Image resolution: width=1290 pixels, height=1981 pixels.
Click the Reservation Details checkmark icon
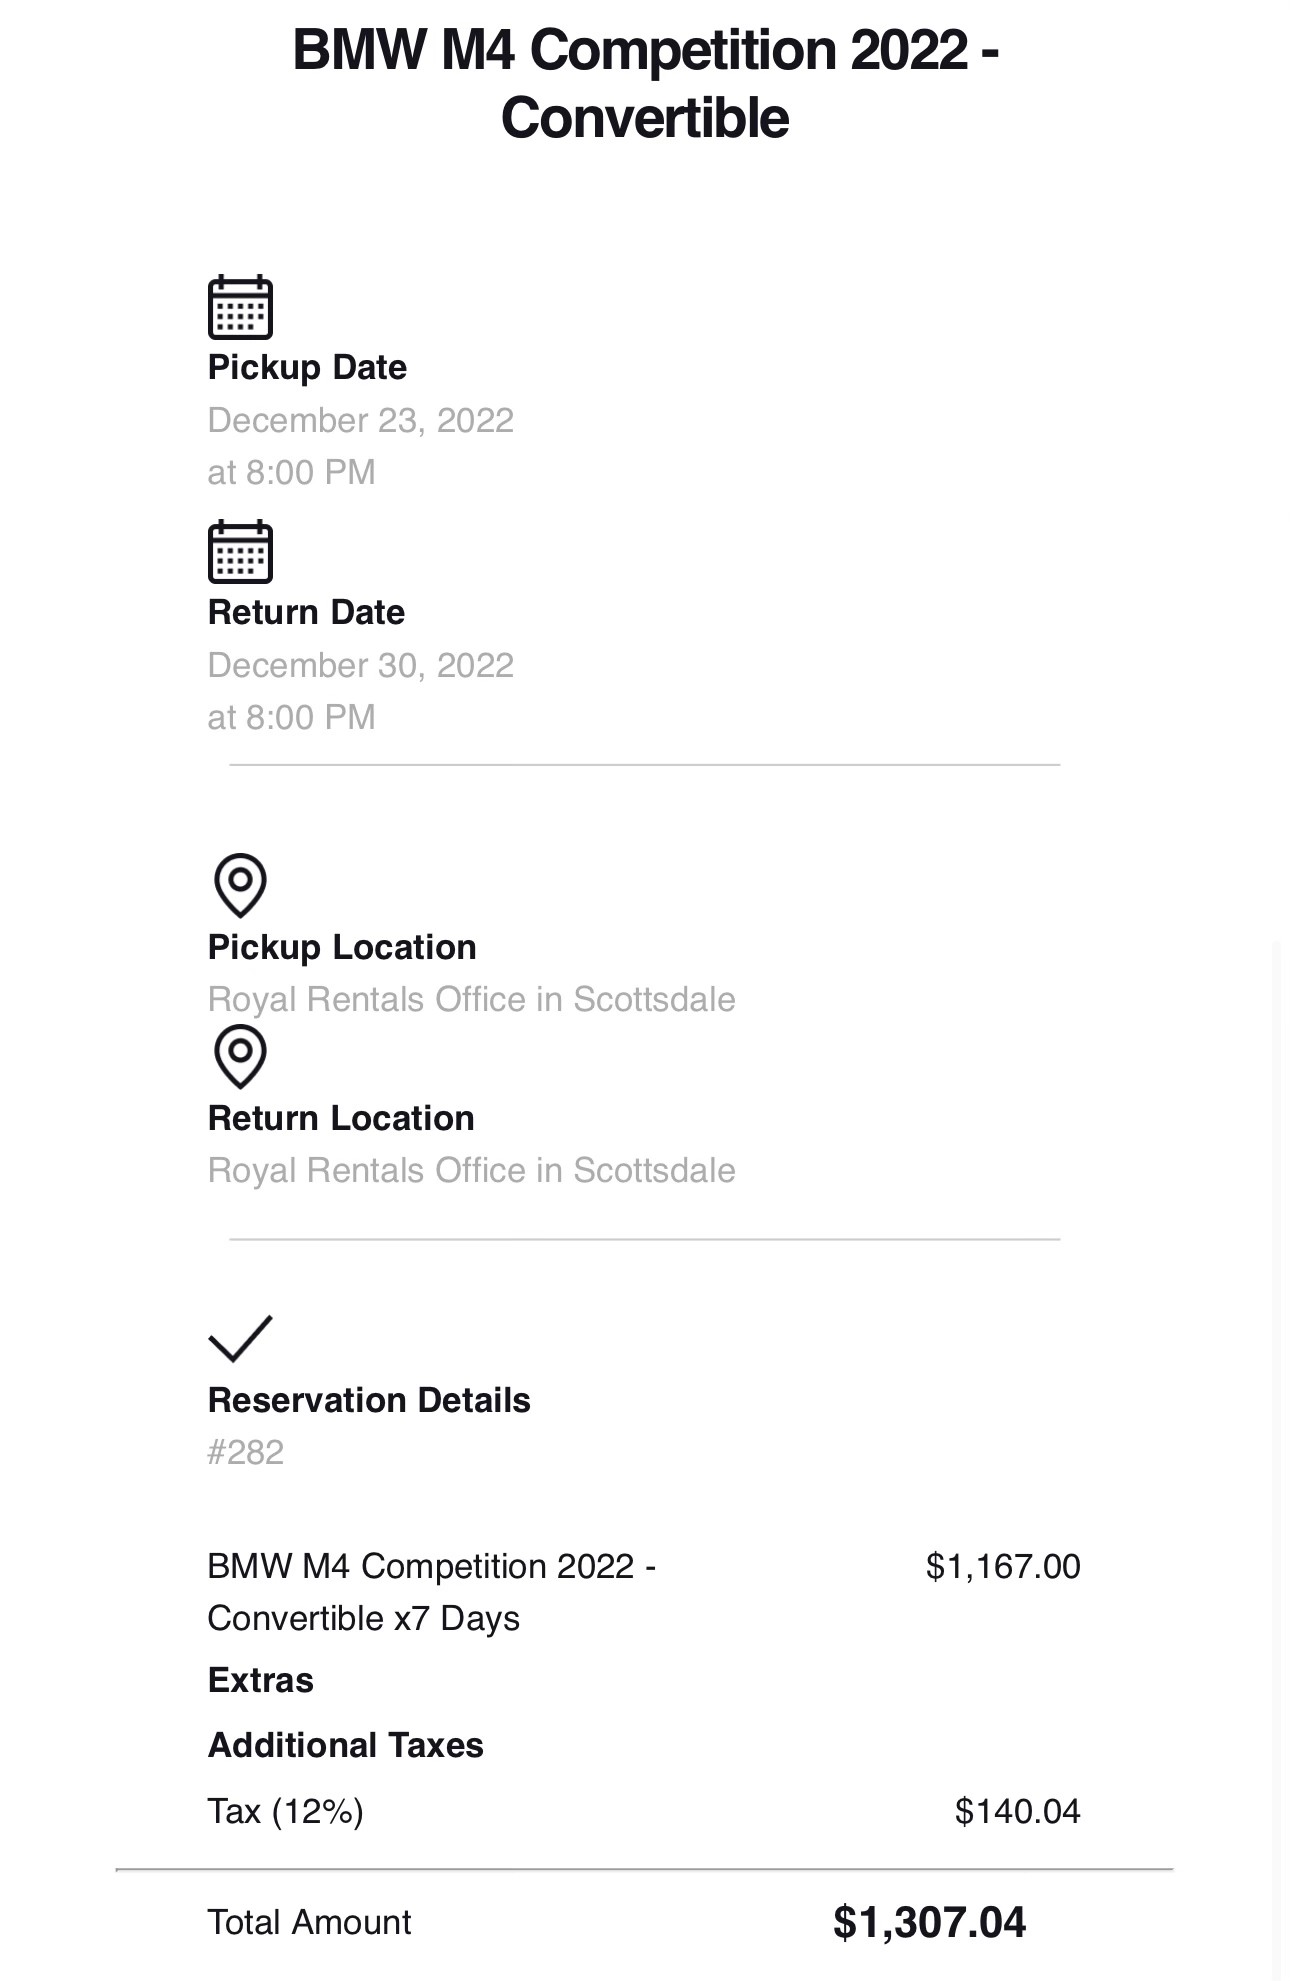click(x=240, y=1338)
